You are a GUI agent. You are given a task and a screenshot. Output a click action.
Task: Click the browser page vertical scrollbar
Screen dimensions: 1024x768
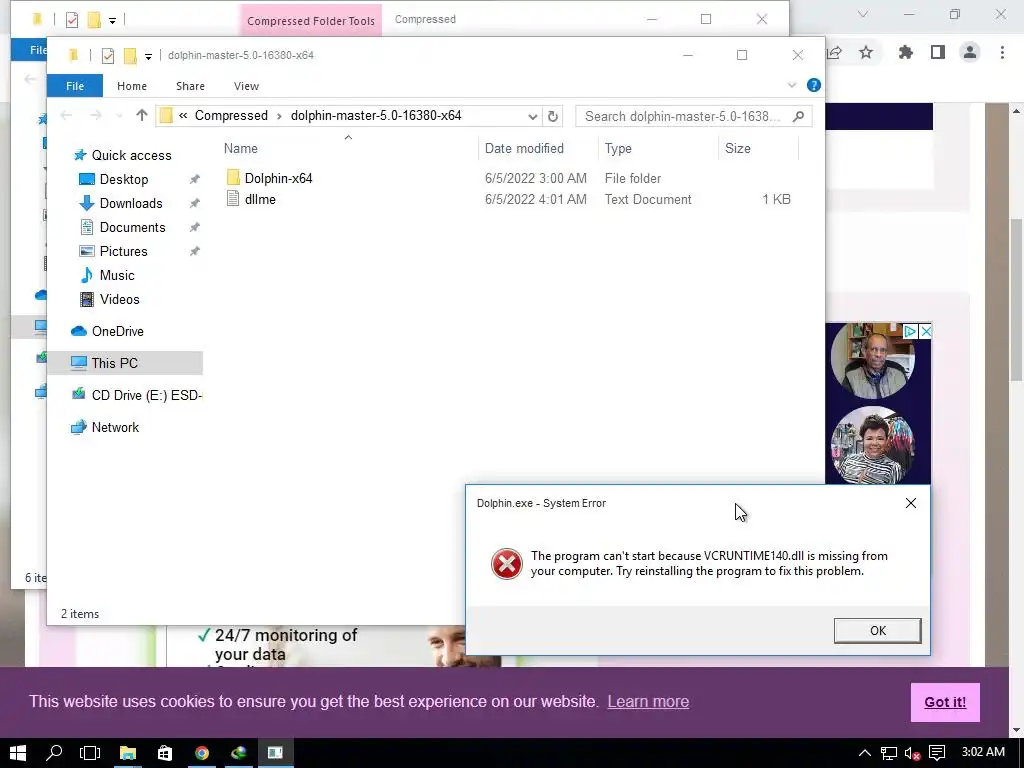[x=1016, y=300]
